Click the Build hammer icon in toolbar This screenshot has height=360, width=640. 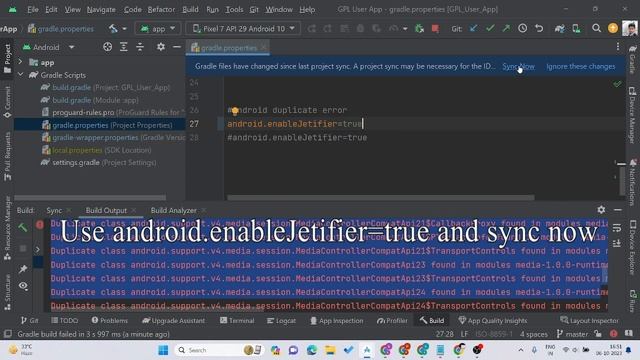pyautogui.click(x=113, y=29)
